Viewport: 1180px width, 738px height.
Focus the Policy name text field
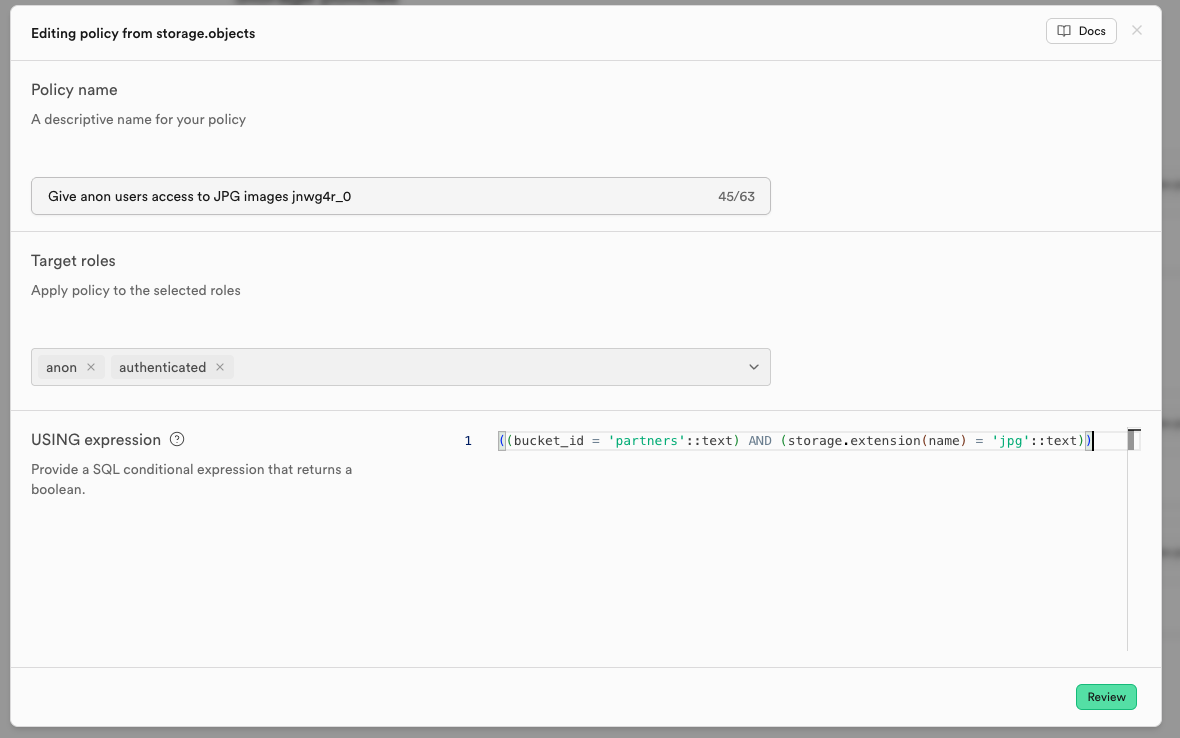(370, 196)
